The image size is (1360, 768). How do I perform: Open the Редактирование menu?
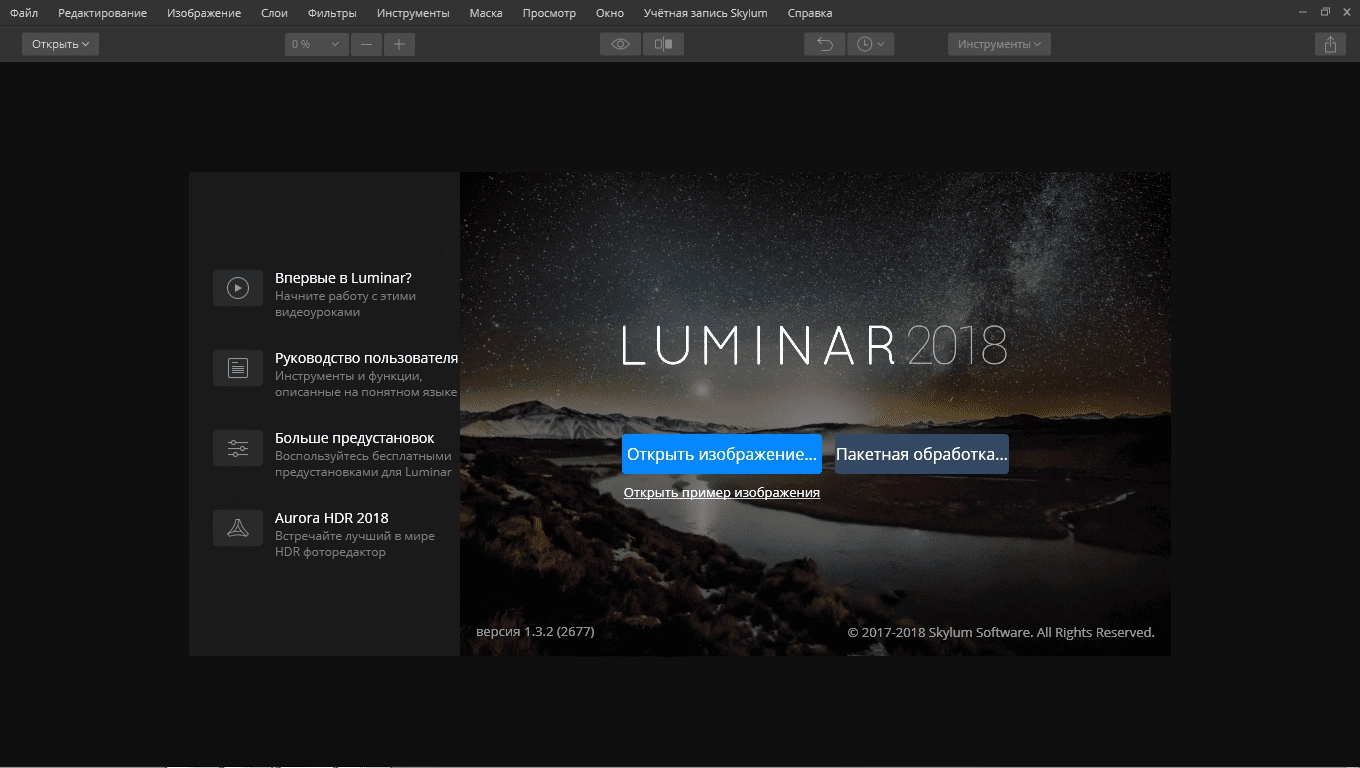point(102,13)
